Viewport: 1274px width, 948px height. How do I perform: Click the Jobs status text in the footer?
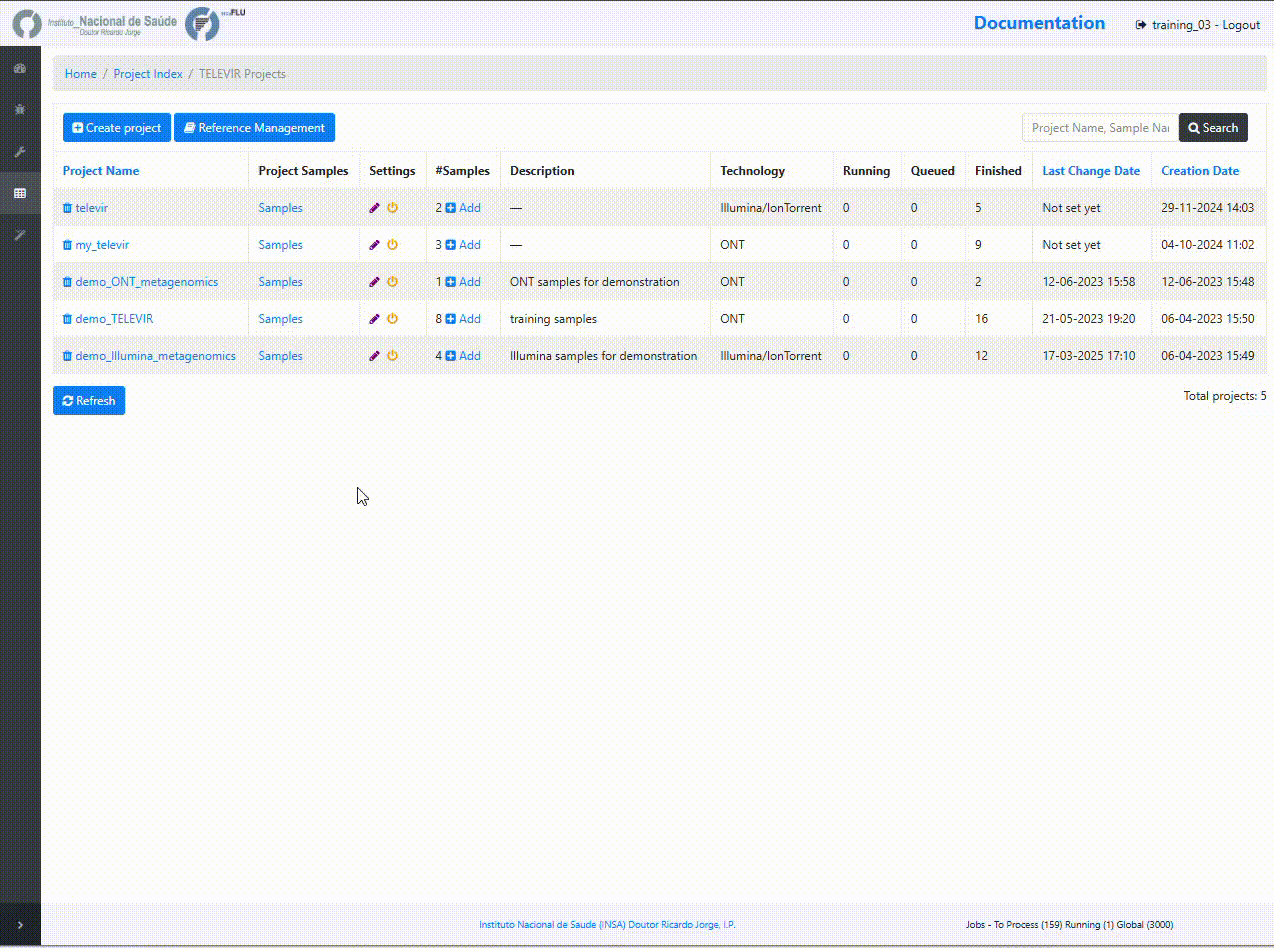[1070, 925]
